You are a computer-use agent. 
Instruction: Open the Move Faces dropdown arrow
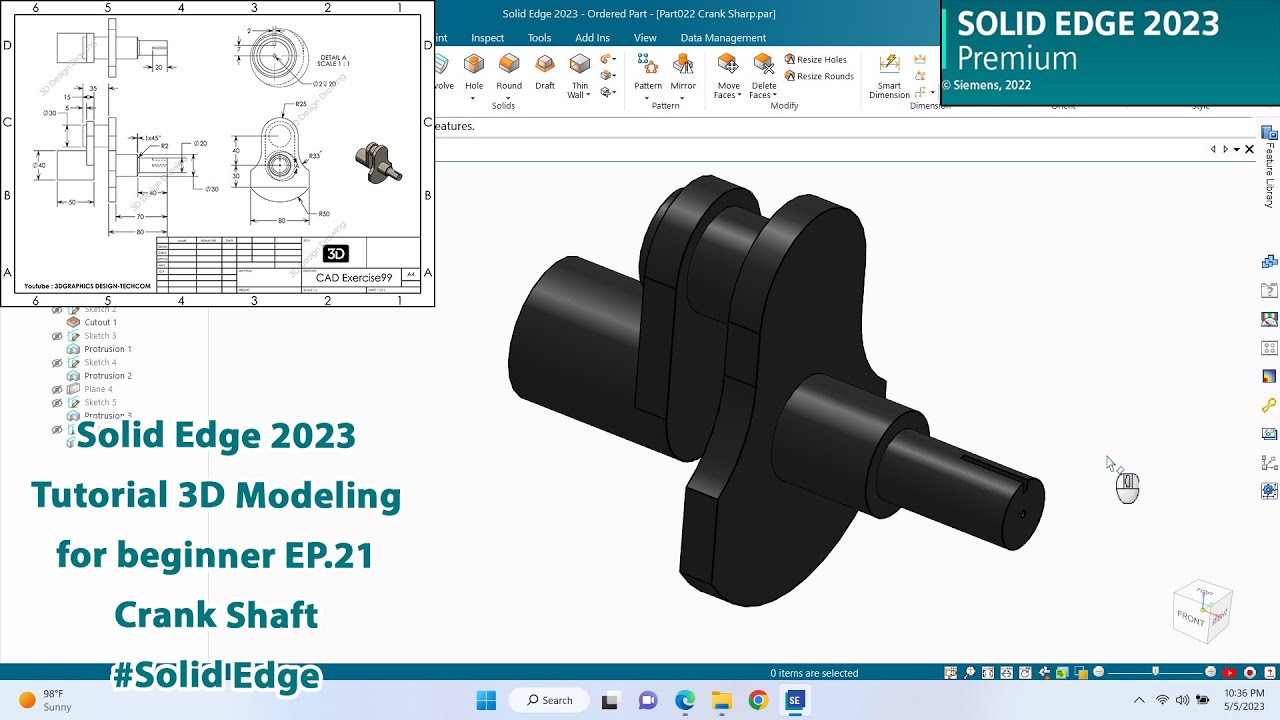(740, 95)
